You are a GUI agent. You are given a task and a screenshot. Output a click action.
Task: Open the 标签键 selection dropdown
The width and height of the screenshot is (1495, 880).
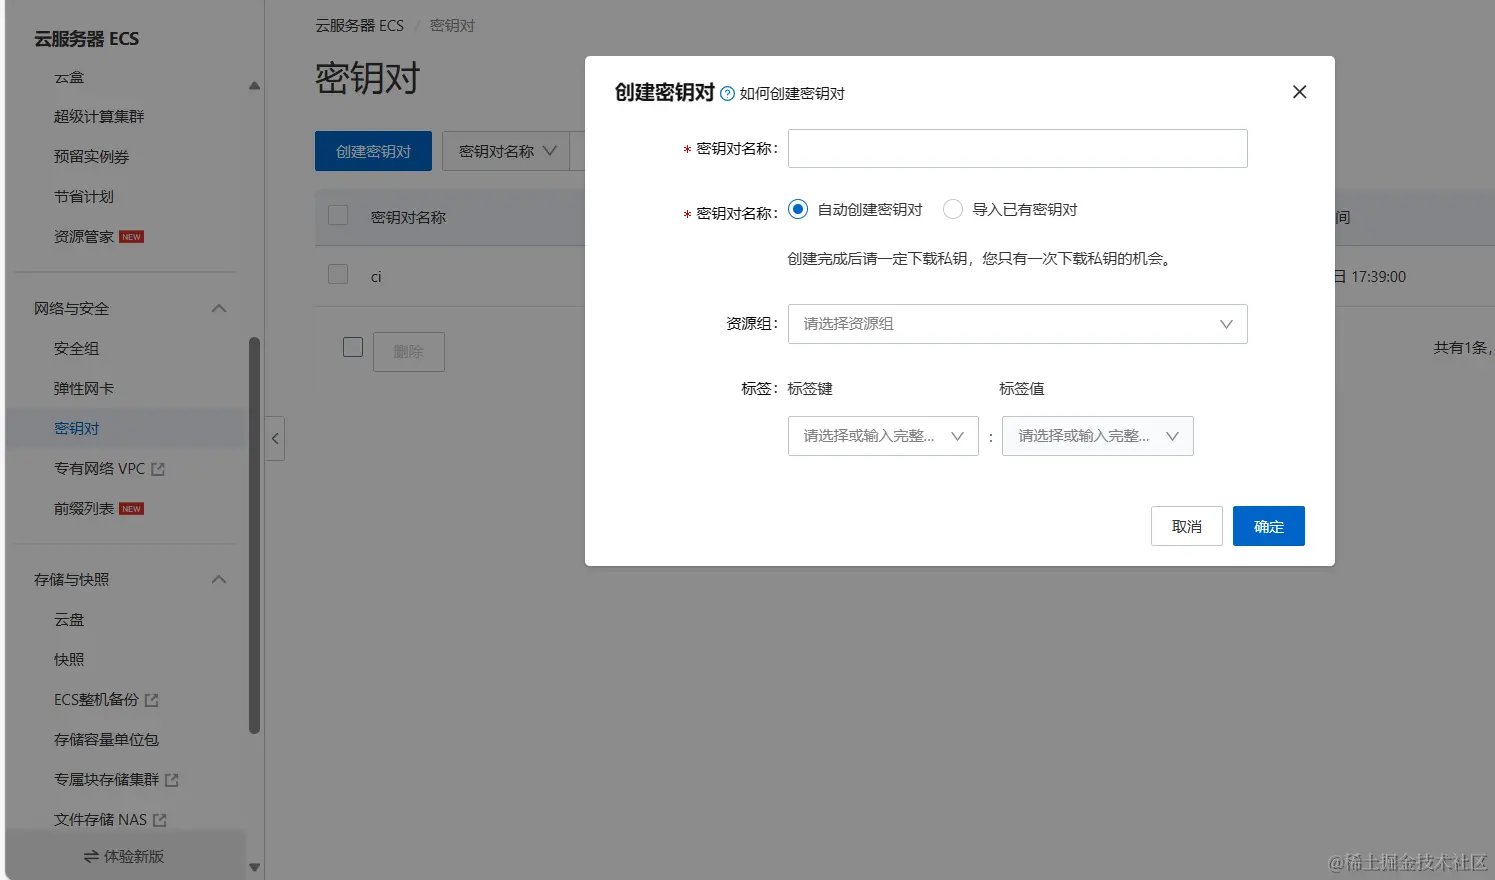883,436
